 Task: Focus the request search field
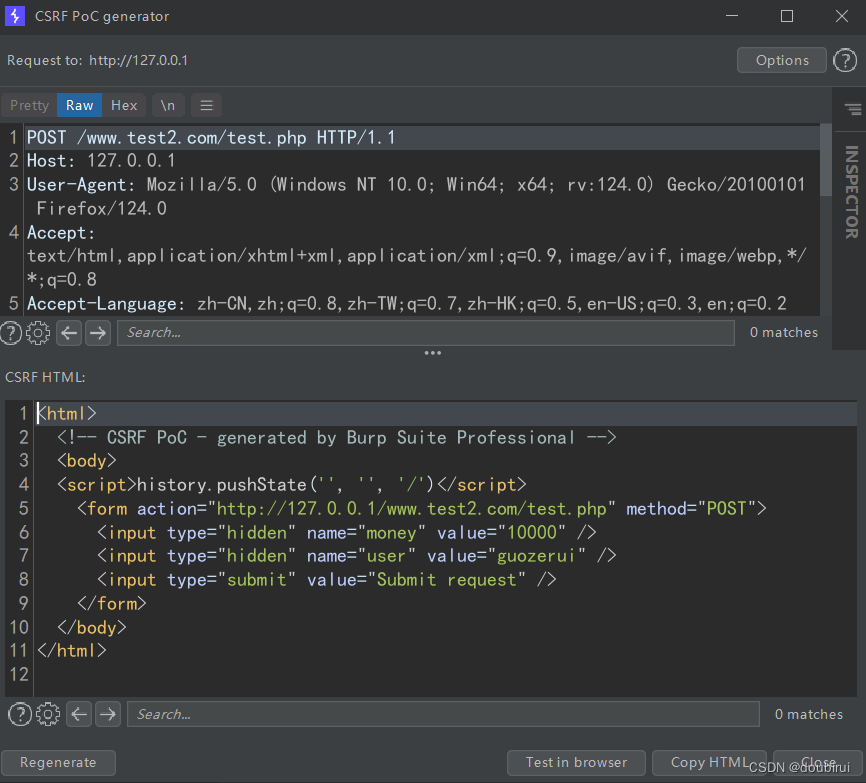(x=426, y=333)
